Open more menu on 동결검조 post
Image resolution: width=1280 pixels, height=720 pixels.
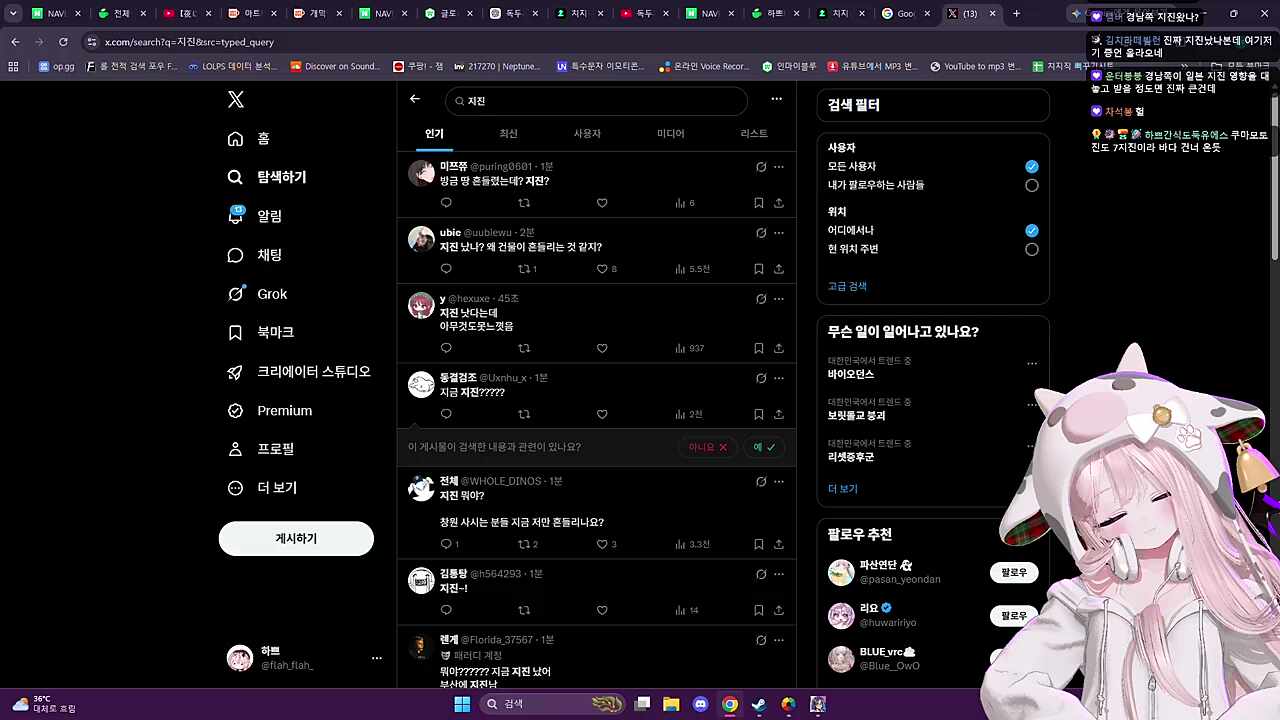(x=779, y=378)
